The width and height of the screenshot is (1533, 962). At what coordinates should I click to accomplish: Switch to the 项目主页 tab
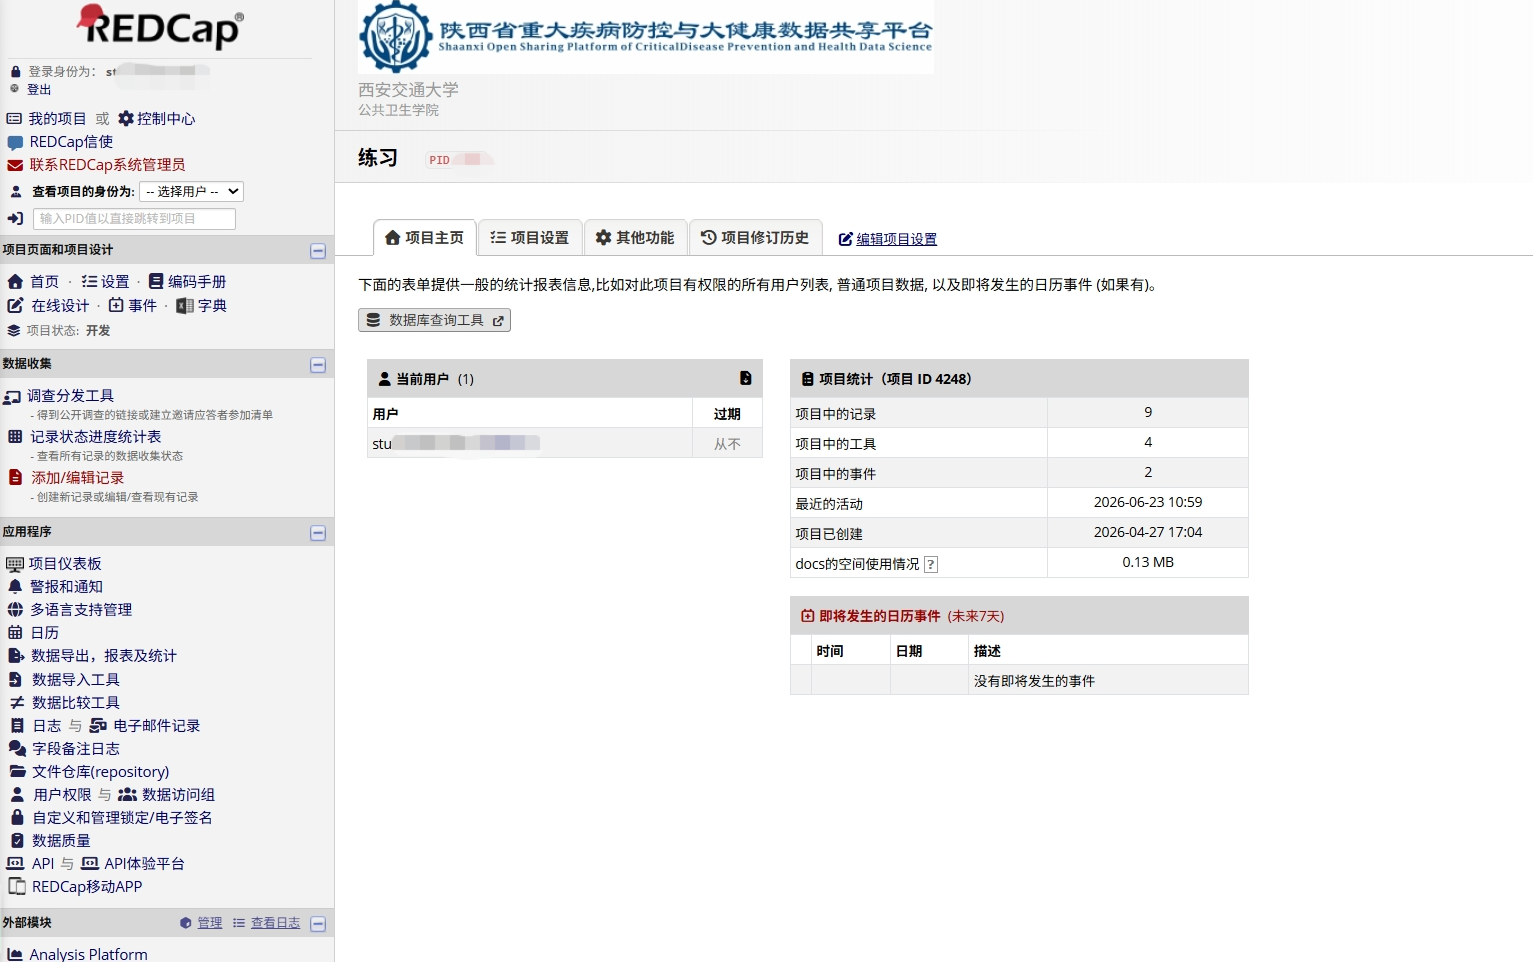pyautogui.click(x=424, y=238)
